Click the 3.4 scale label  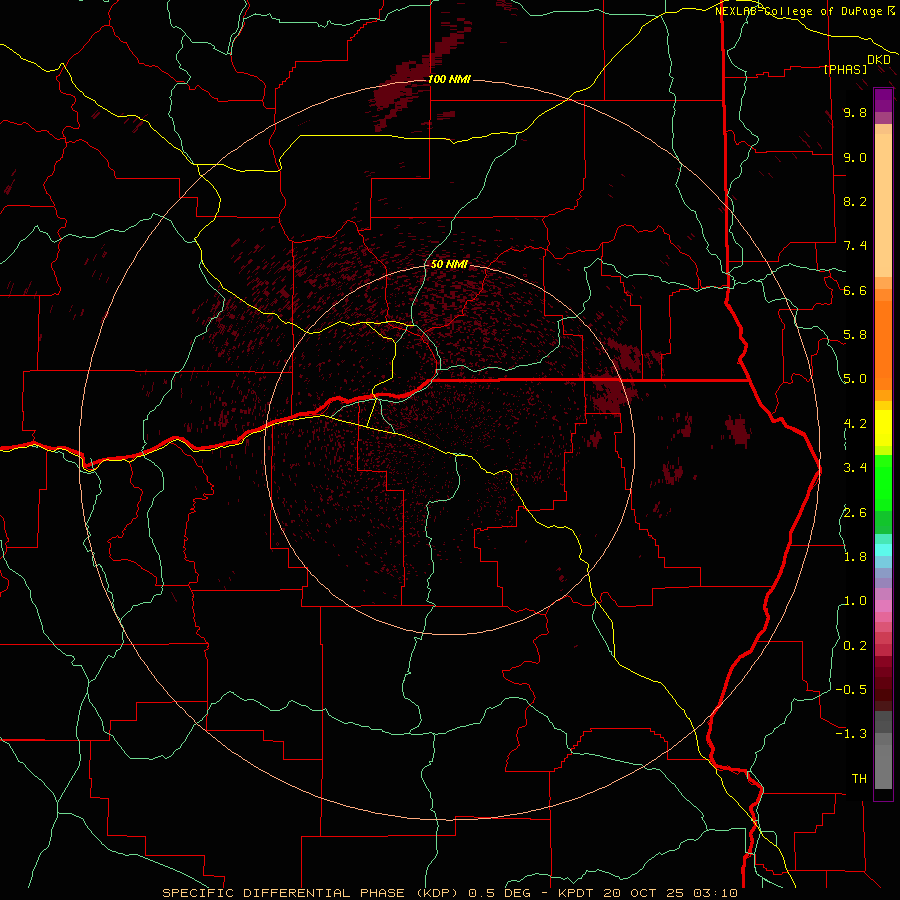(855, 468)
